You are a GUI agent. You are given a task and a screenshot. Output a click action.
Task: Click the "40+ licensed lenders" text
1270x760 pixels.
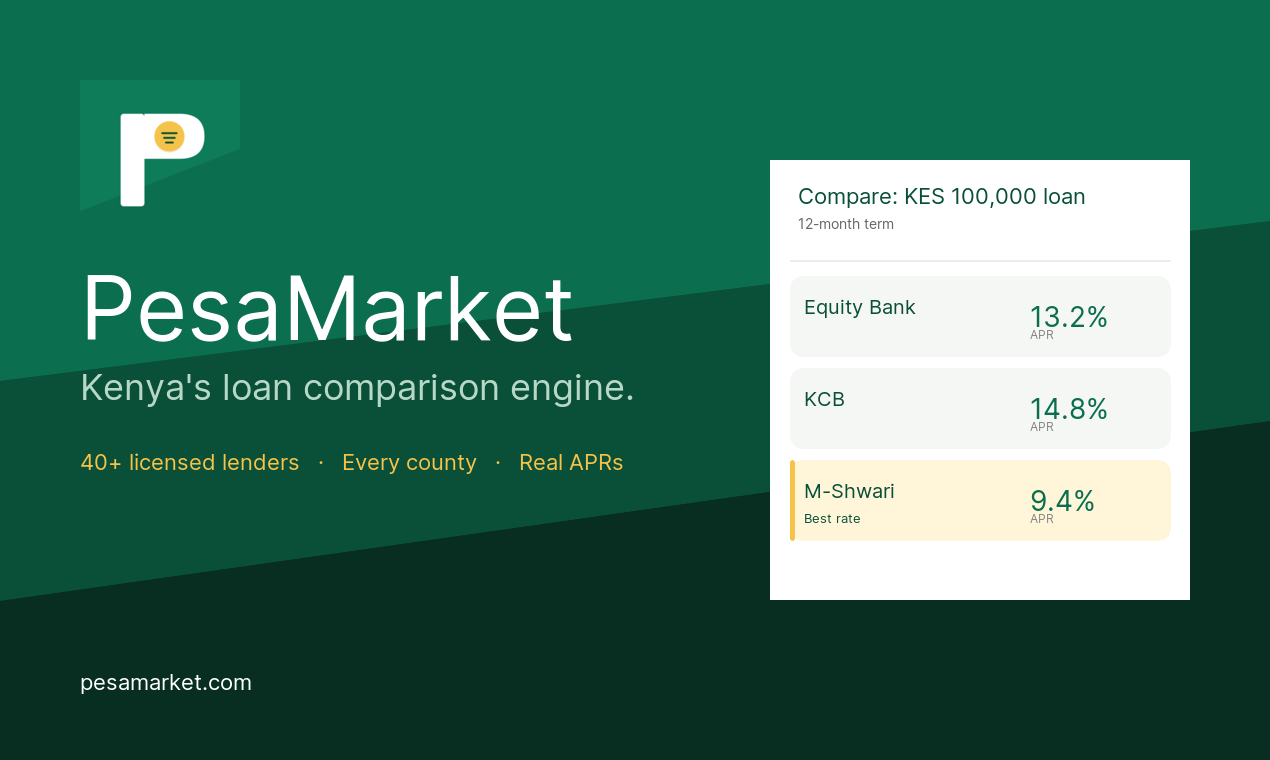(x=190, y=463)
